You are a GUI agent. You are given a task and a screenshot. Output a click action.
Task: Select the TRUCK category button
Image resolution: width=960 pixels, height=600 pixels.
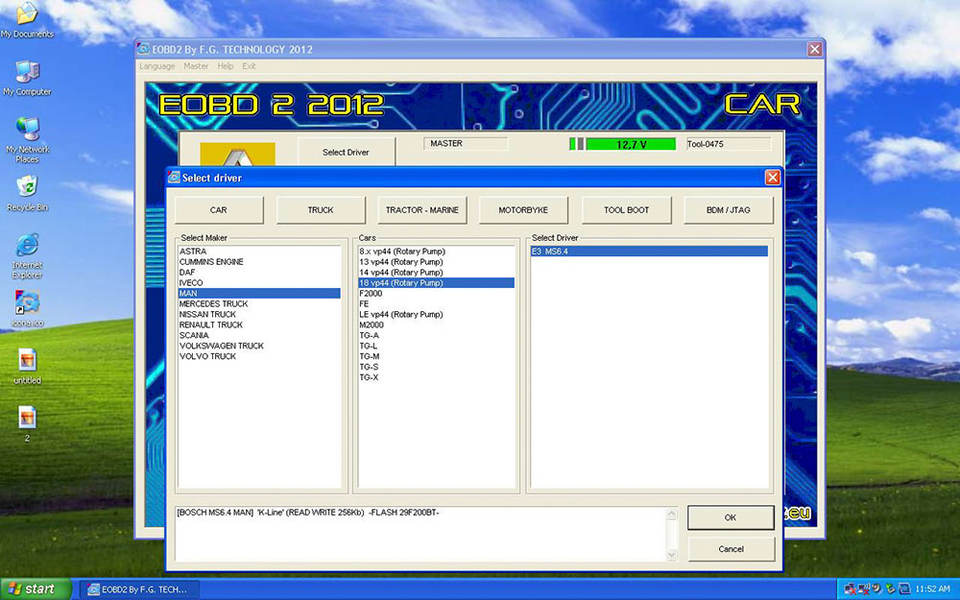click(320, 210)
